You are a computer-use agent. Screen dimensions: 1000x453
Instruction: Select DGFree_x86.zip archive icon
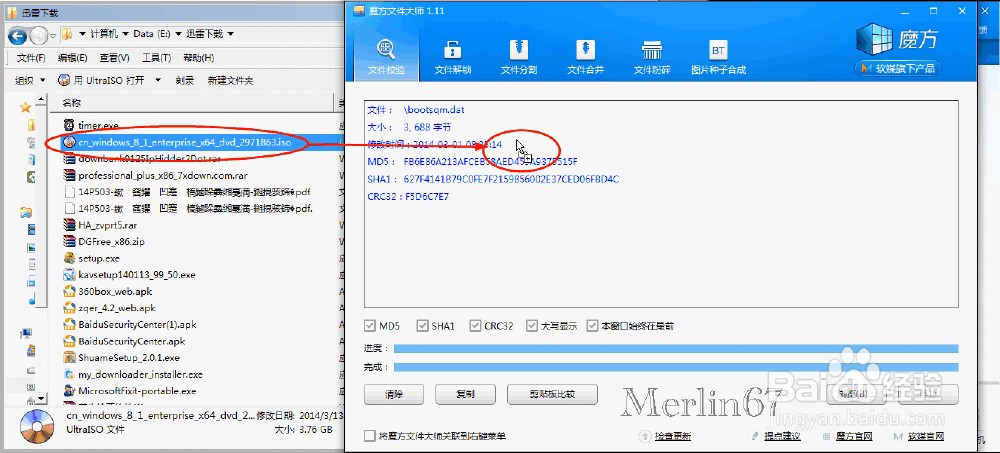[70, 241]
